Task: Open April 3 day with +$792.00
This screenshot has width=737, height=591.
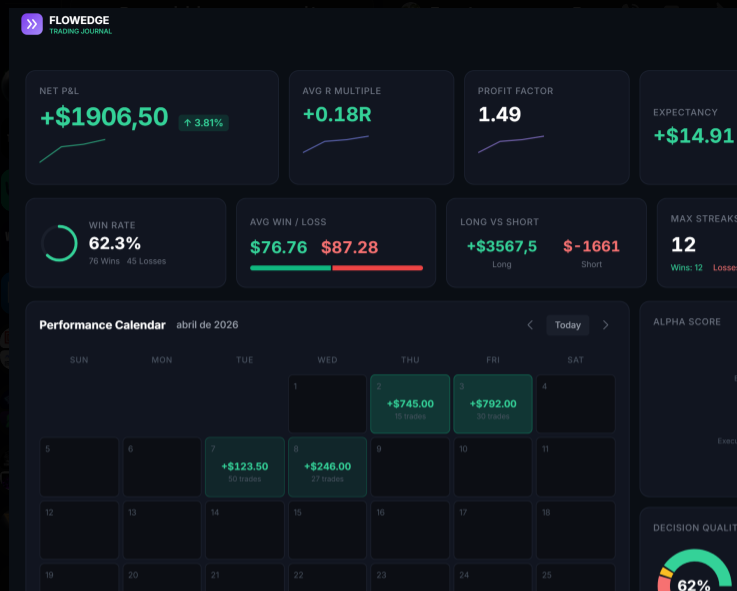Action: [x=493, y=404]
